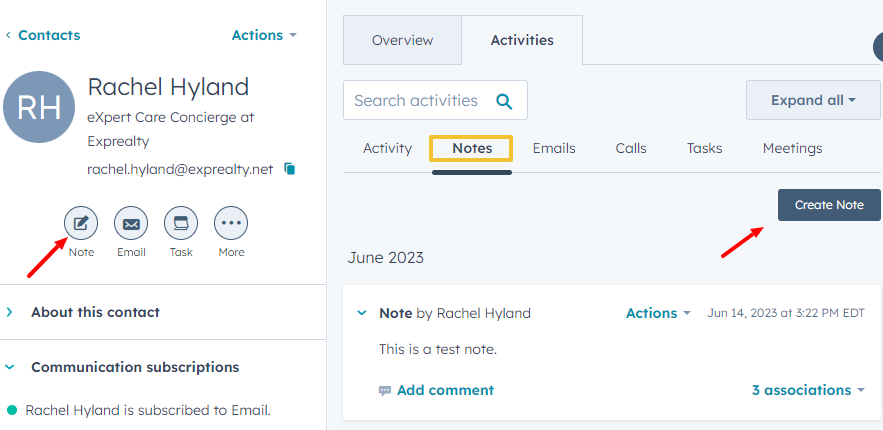Image resolution: width=883 pixels, height=430 pixels.
Task: Open the More options ellipsis icon
Action: click(231, 224)
